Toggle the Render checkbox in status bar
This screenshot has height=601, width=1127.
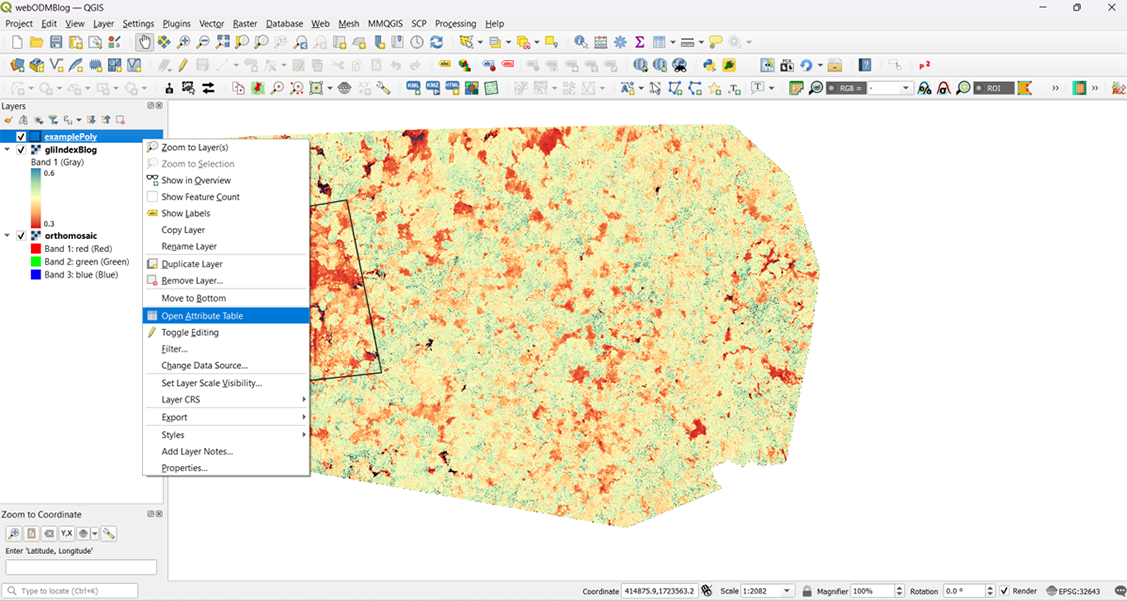[1004, 591]
